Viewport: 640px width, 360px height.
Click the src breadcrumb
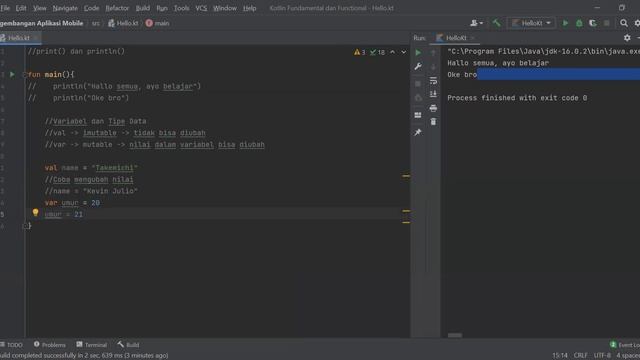tap(96, 23)
